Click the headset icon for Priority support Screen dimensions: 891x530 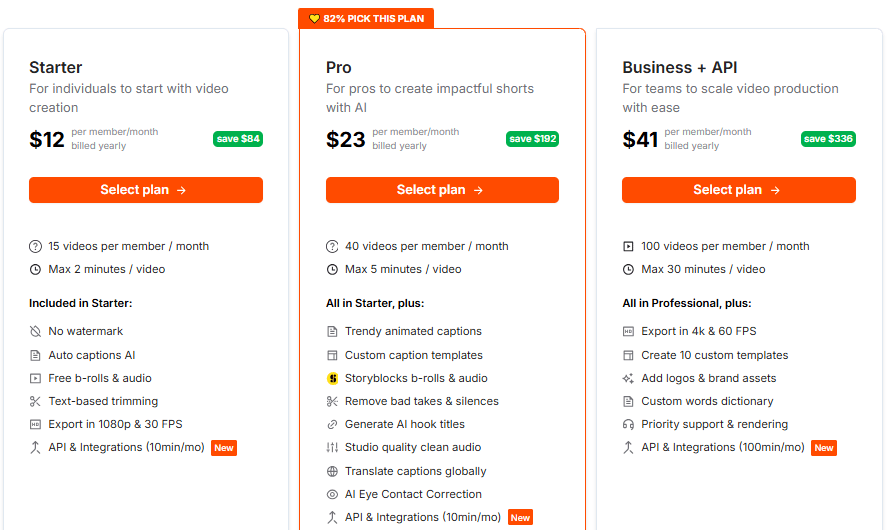point(628,424)
